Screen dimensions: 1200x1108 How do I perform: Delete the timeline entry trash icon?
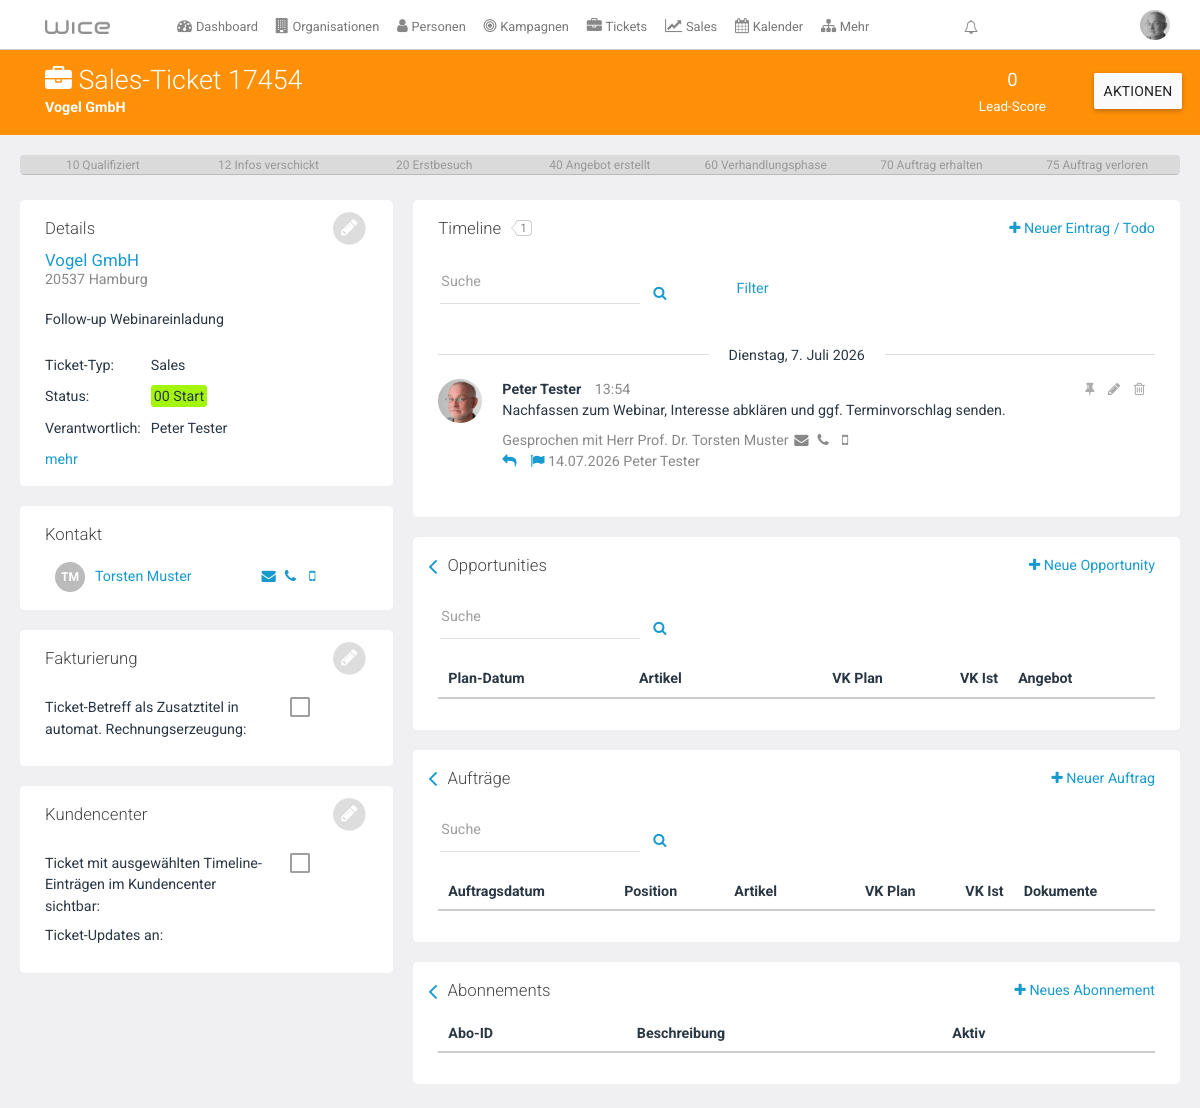(x=1139, y=389)
